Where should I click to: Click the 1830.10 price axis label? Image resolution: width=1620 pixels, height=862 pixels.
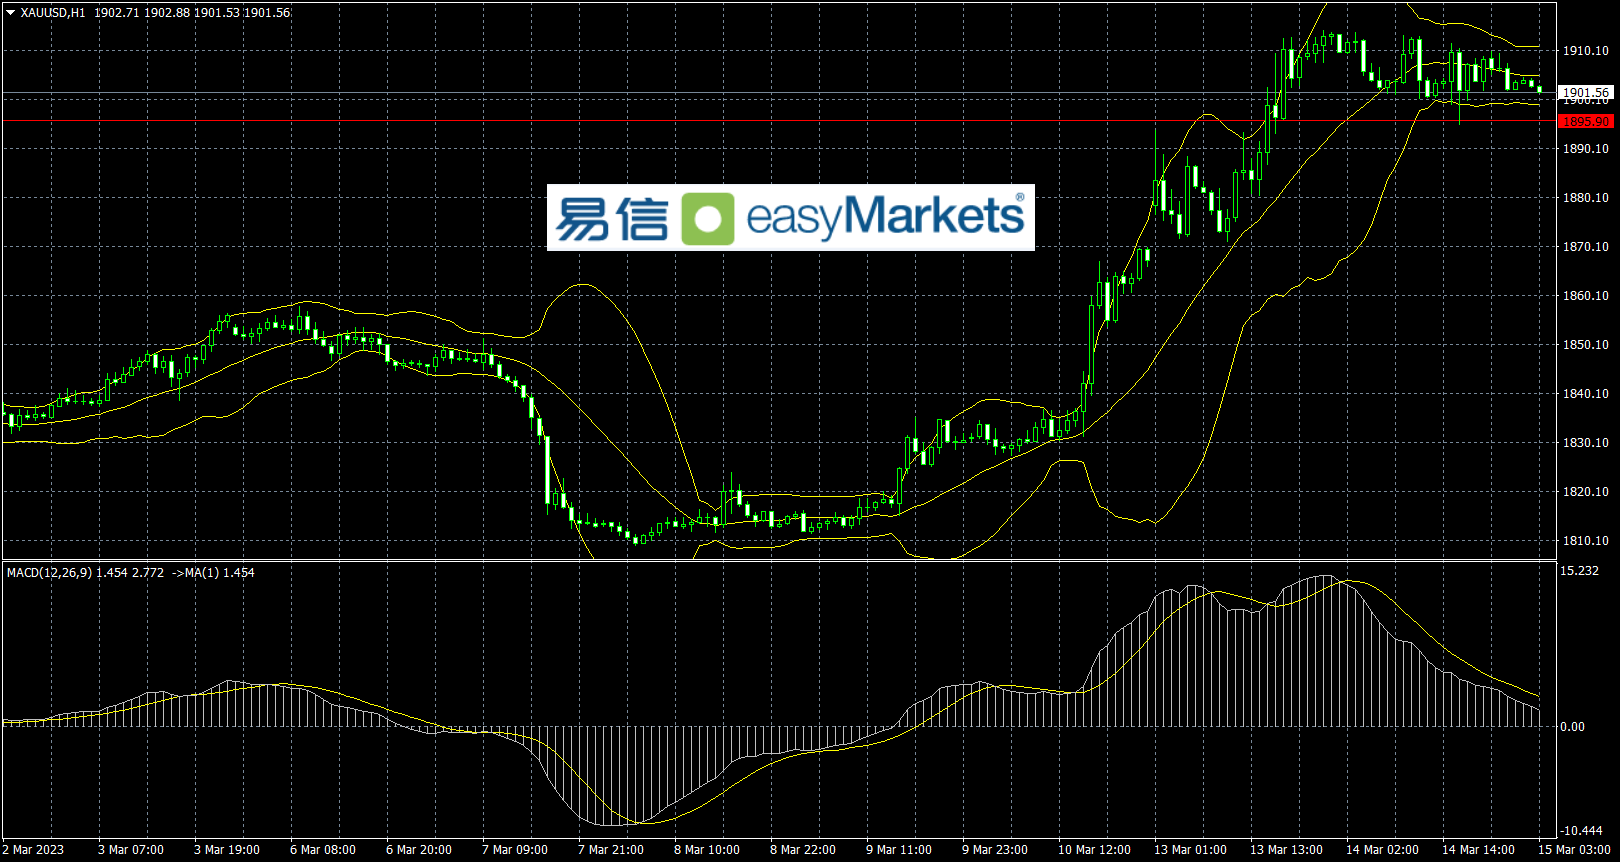click(x=1586, y=443)
